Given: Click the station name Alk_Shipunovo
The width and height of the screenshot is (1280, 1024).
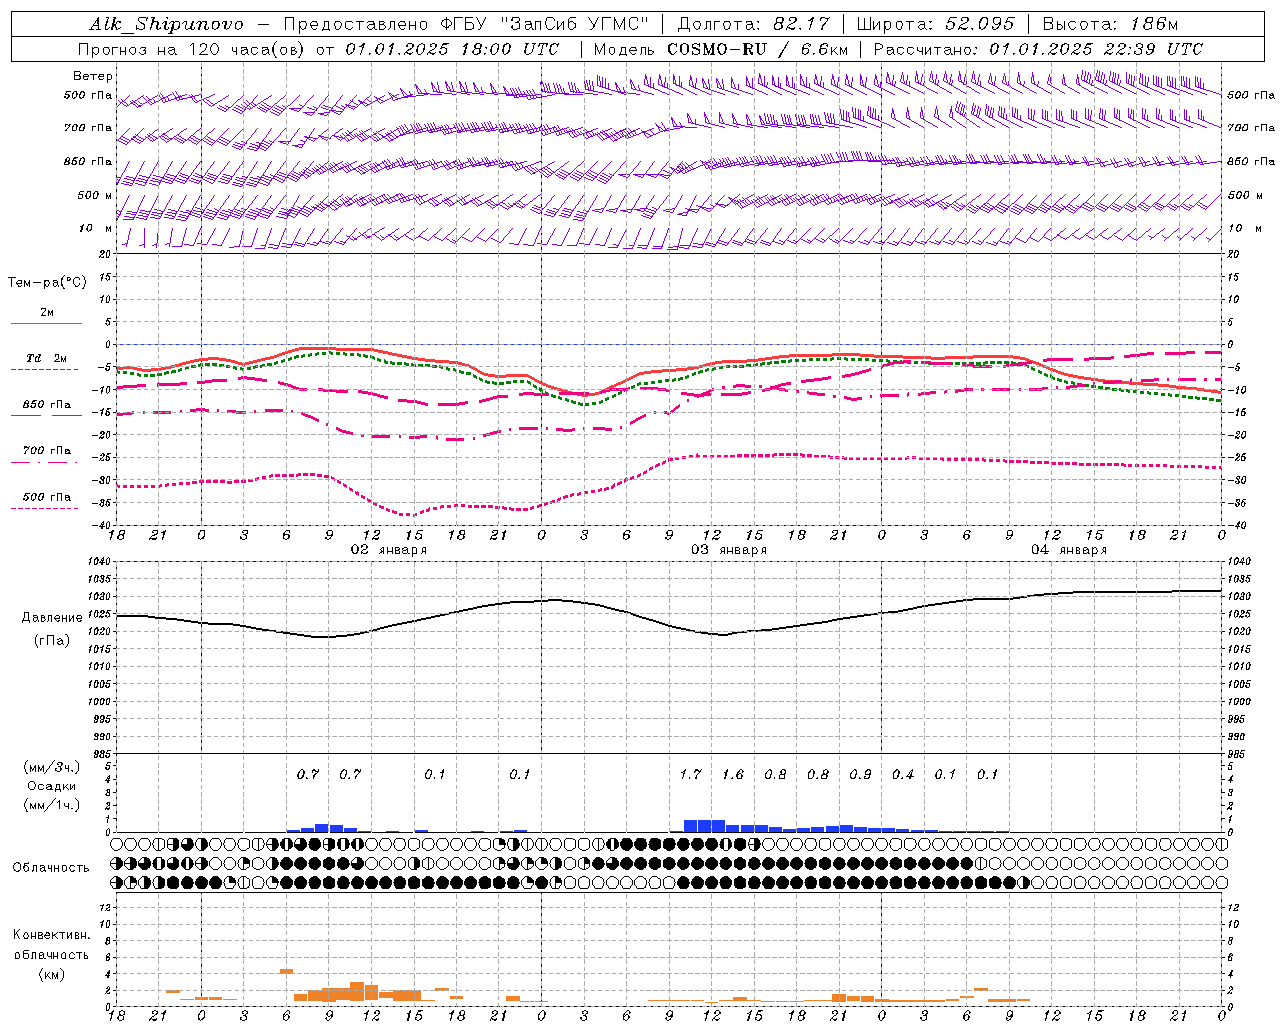Looking at the screenshot, I should click(x=166, y=24).
